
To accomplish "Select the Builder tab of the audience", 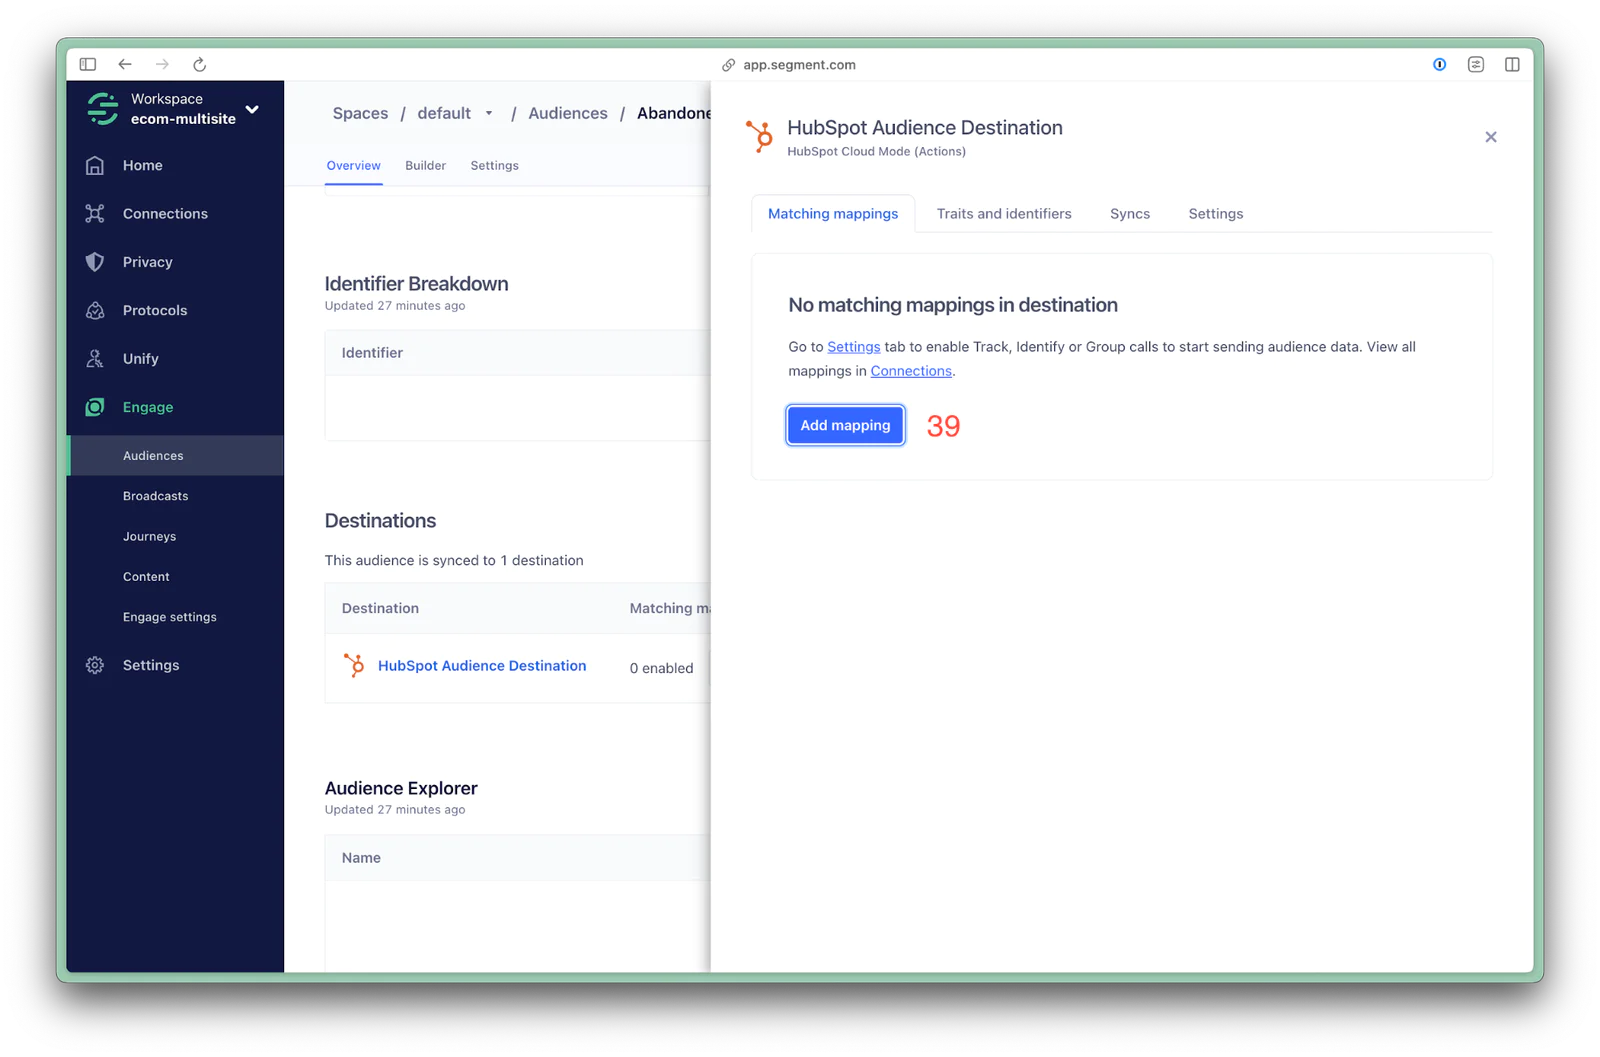I will coord(425,166).
